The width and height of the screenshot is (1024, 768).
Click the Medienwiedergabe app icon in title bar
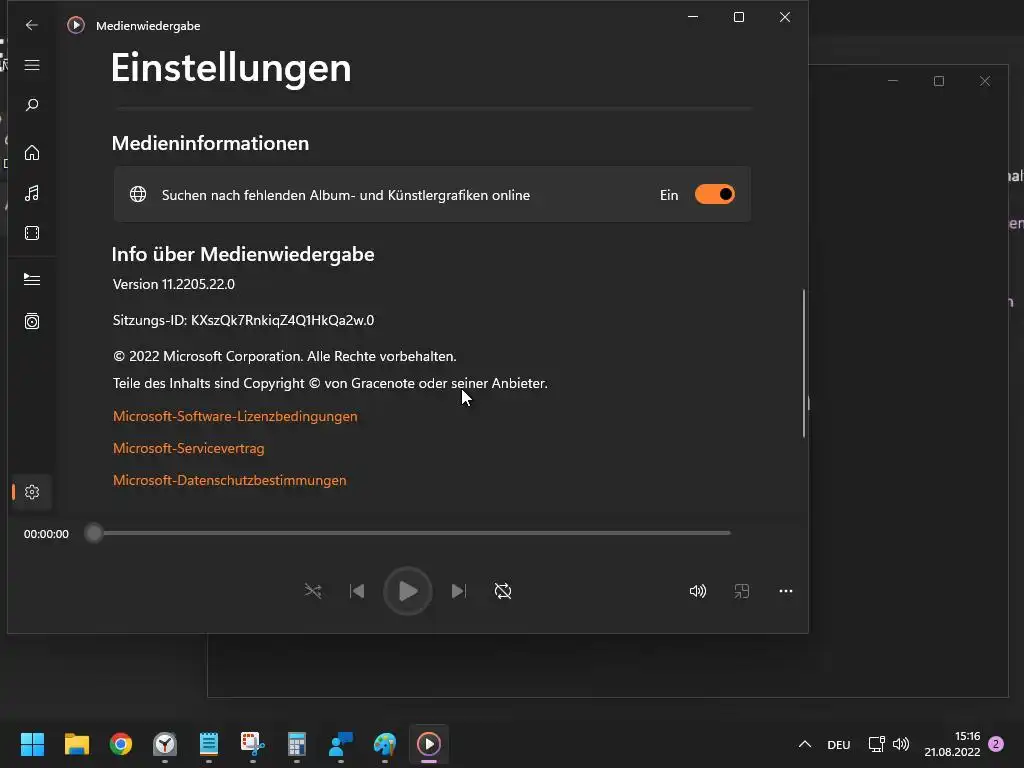[x=76, y=25]
